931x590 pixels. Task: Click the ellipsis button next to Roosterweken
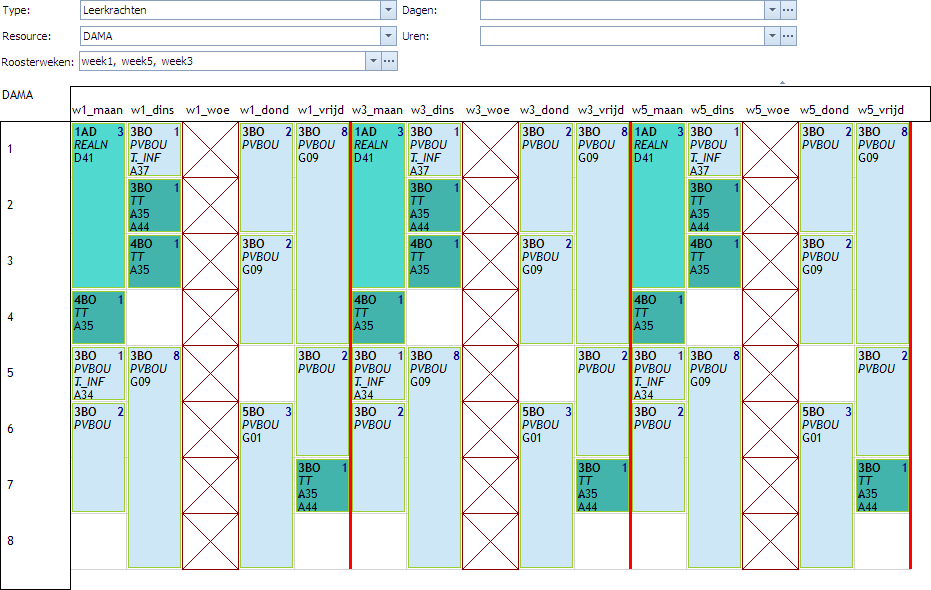389,61
